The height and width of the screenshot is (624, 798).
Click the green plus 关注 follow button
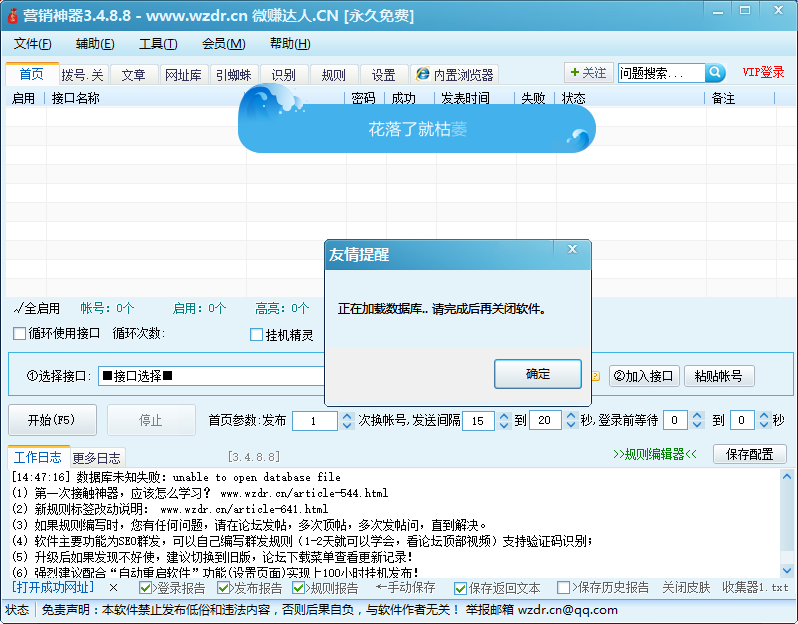589,73
